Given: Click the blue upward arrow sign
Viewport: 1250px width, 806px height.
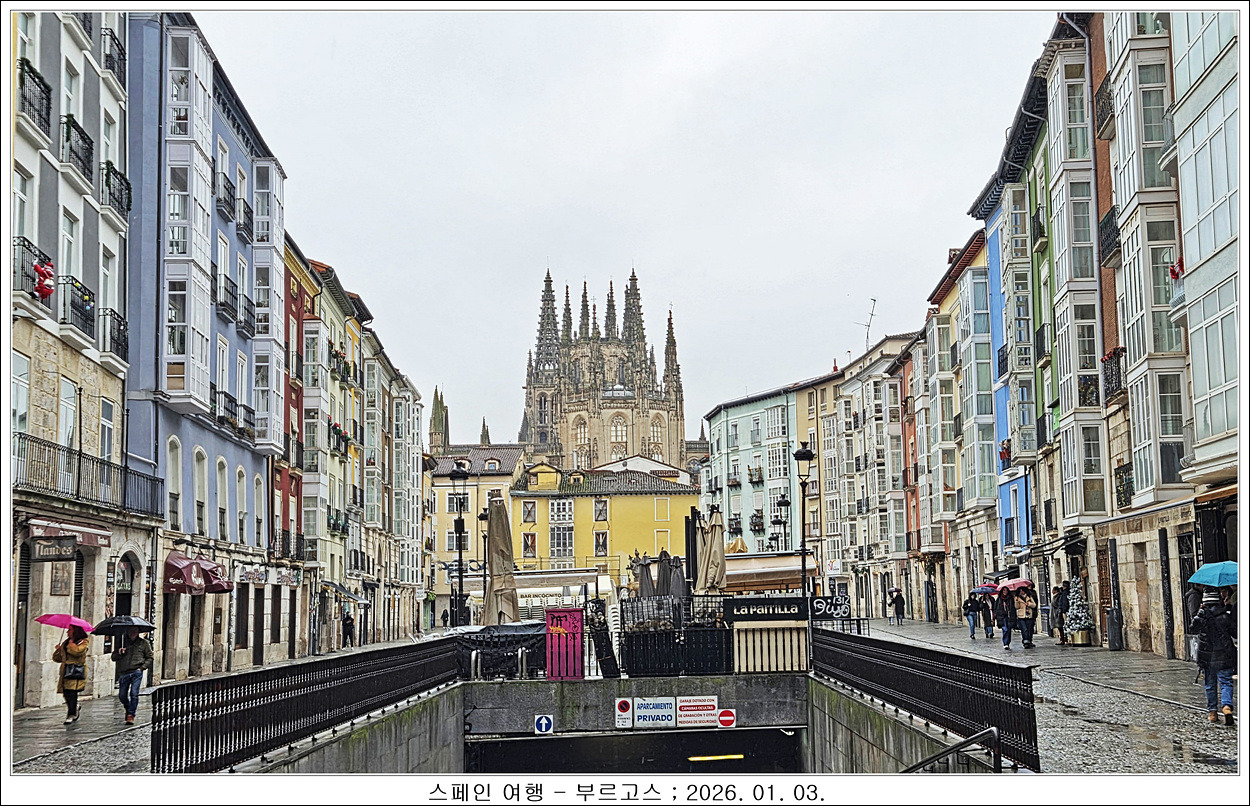Looking at the screenshot, I should (543, 723).
